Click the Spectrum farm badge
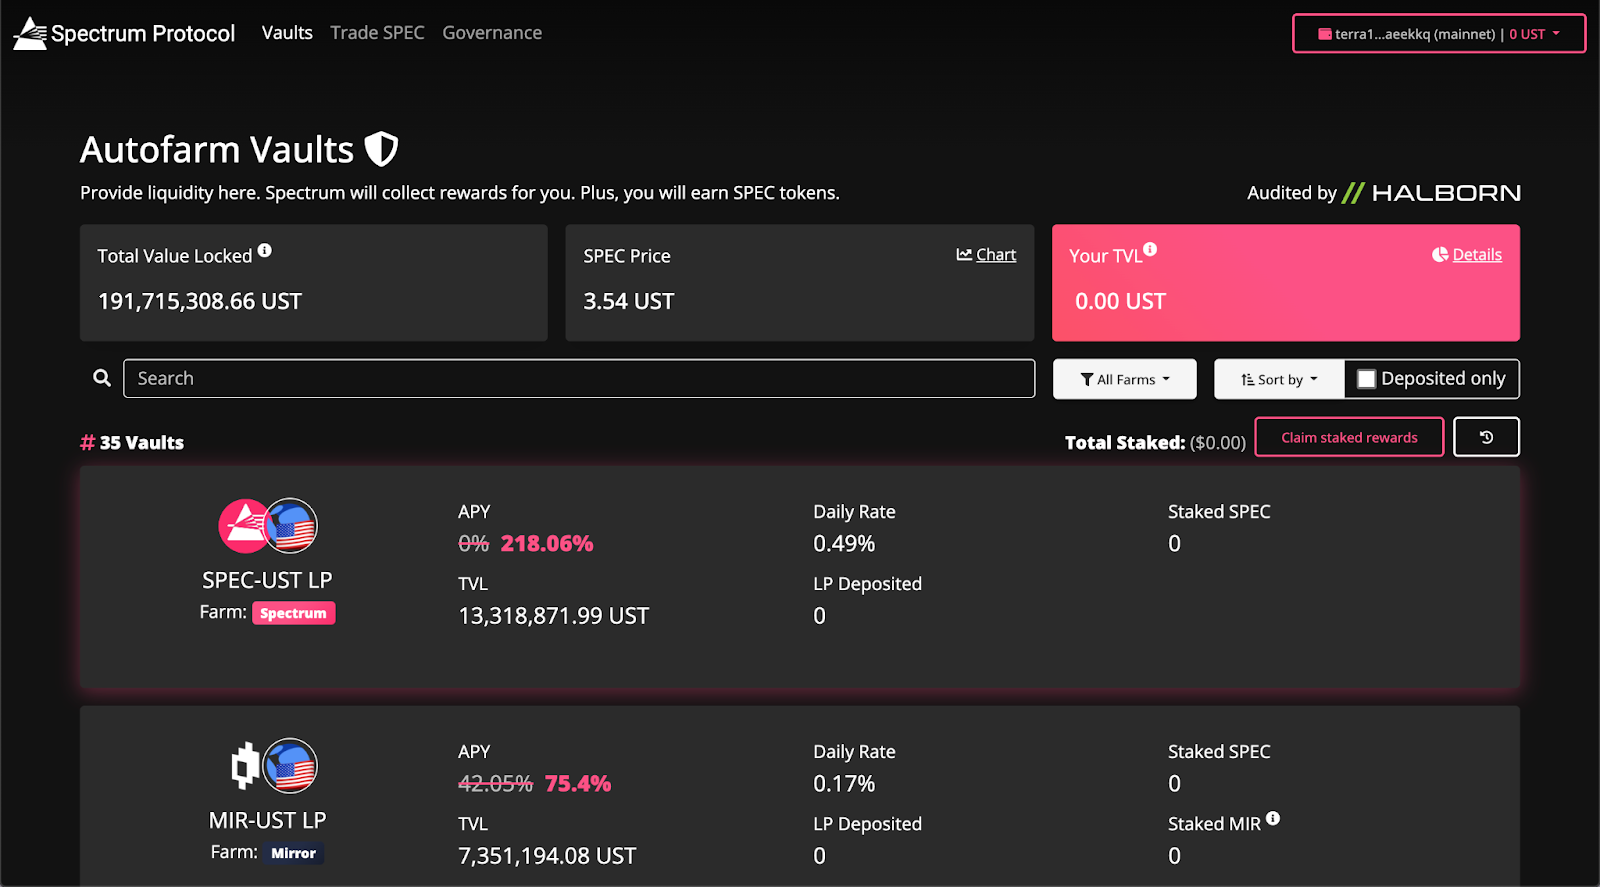The width and height of the screenshot is (1600, 887). [293, 613]
